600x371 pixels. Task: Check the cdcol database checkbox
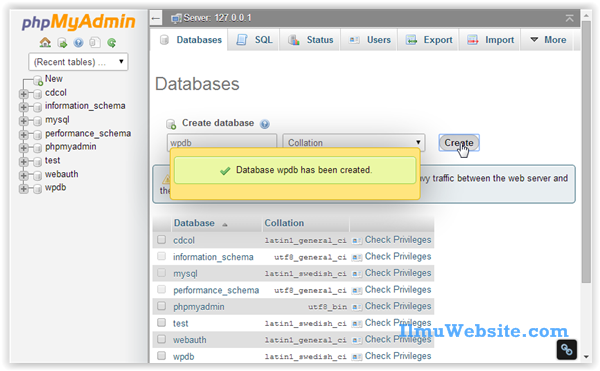point(161,239)
